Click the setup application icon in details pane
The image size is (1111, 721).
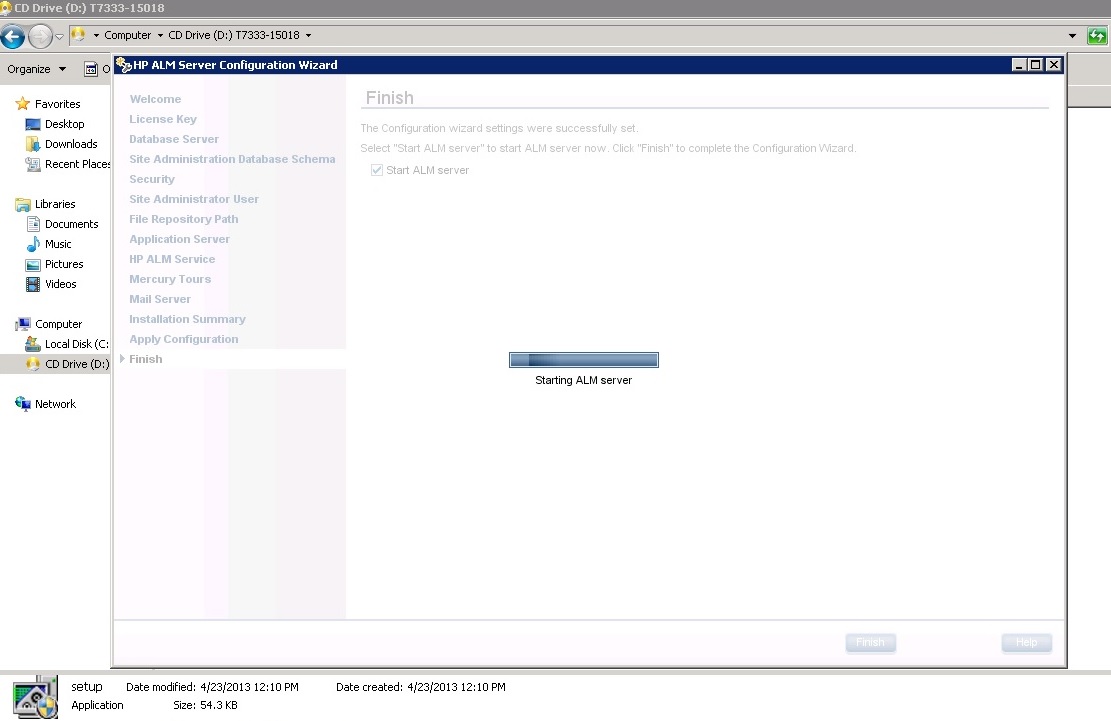tap(35, 697)
